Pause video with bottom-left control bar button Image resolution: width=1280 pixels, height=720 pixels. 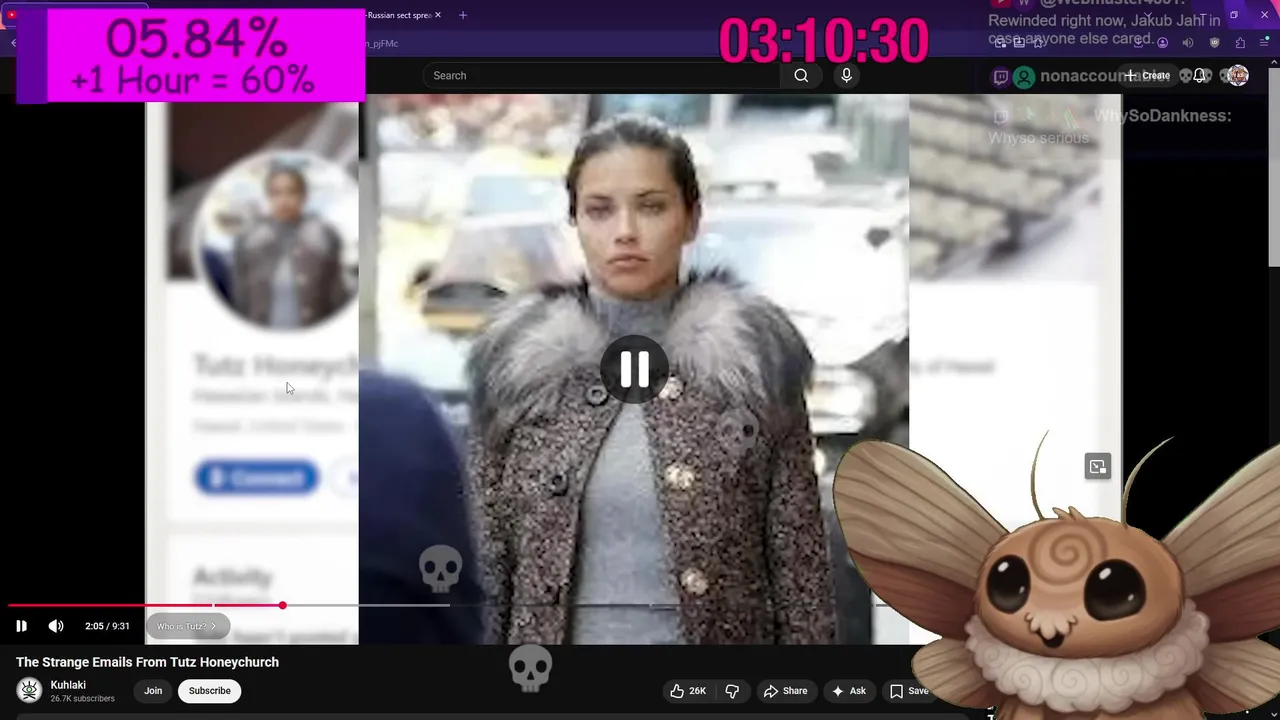pyautogui.click(x=21, y=626)
